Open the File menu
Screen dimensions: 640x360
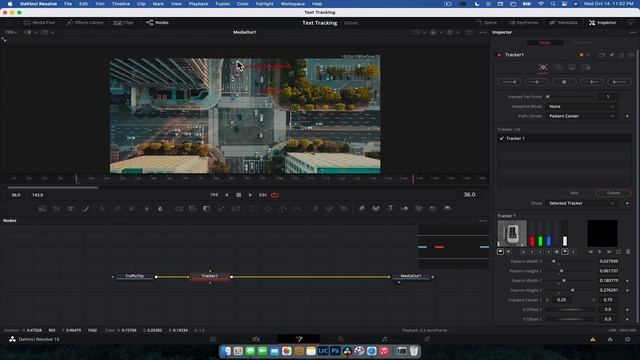pos(68,4)
